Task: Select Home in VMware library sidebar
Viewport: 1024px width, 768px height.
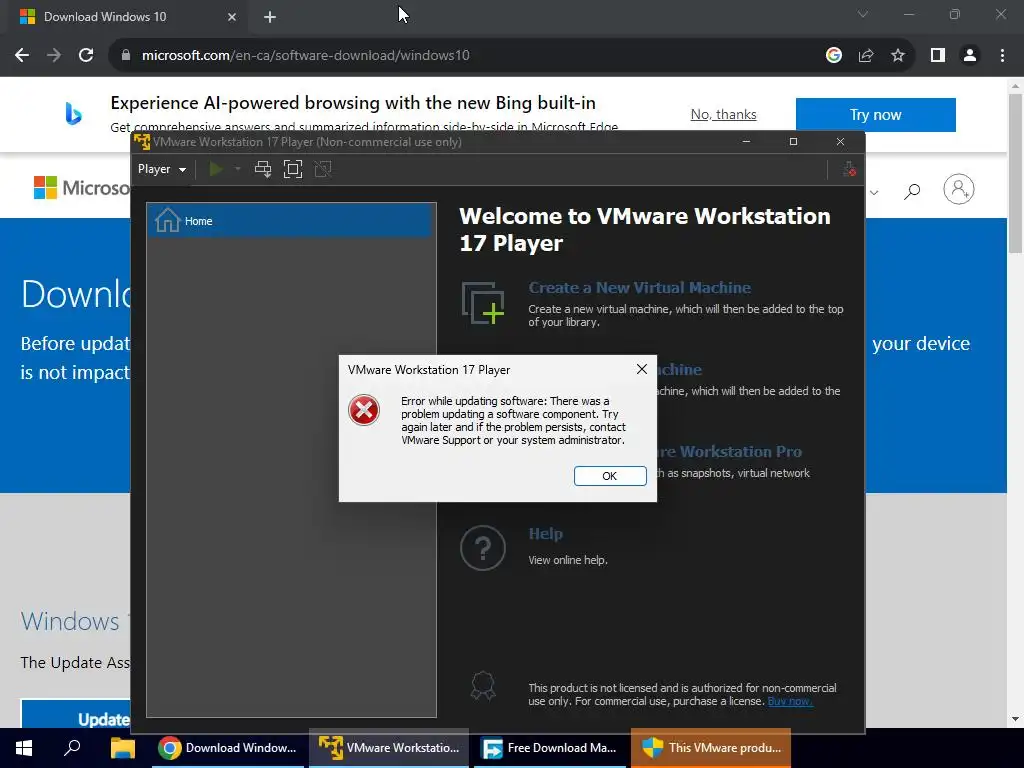Action: 291,221
